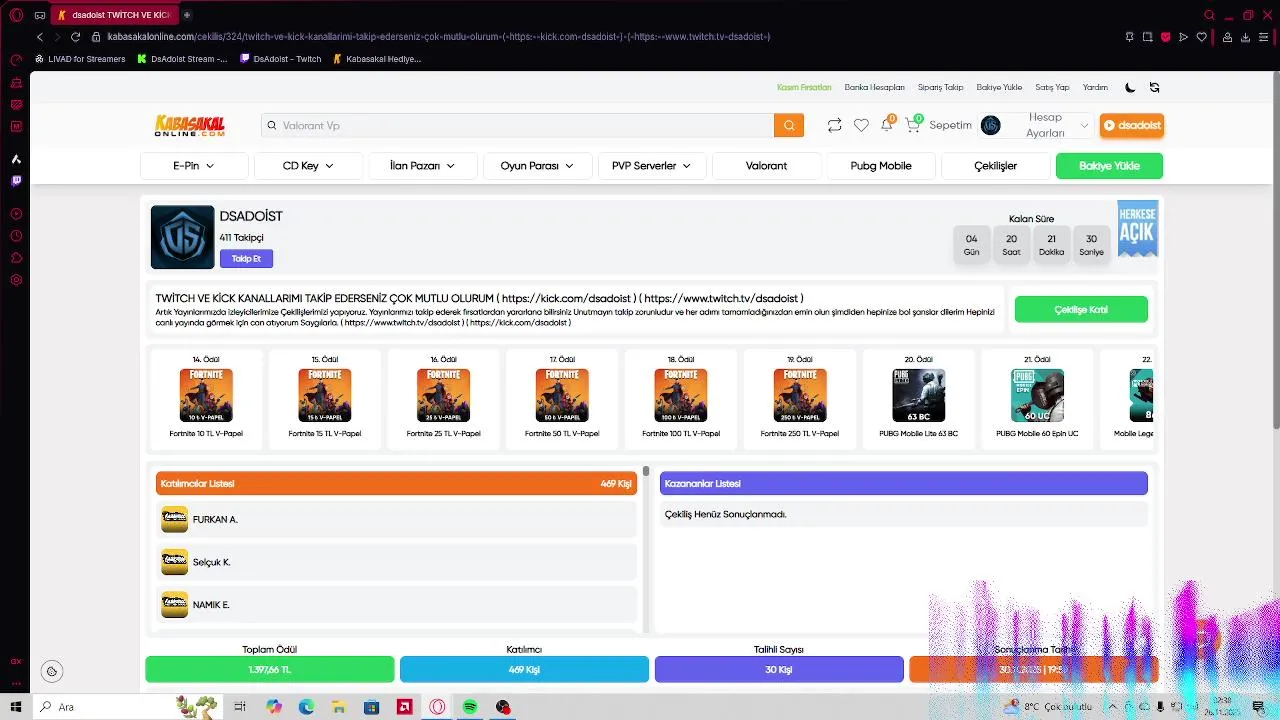Open Microsoft Edge from the taskbar
Screen dimensions: 1280x720
point(306,707)
